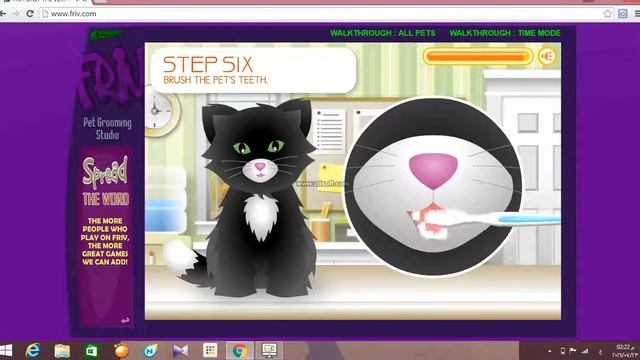Viewport: 640px width, 360px height.
Task: Click the Pet Grooming Studio title
Action: point(107,129)
